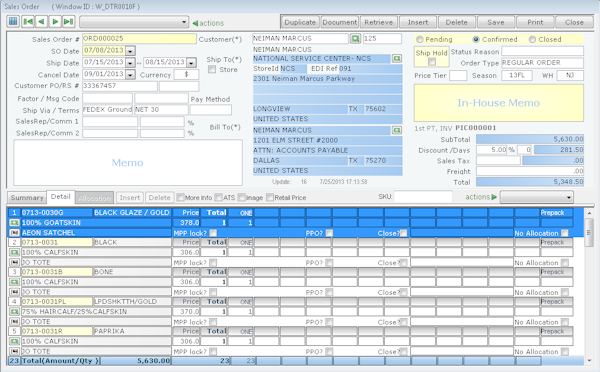Open Bill To address lookup icon
Viewport: 600px width, 372px height.
(397, 131)
